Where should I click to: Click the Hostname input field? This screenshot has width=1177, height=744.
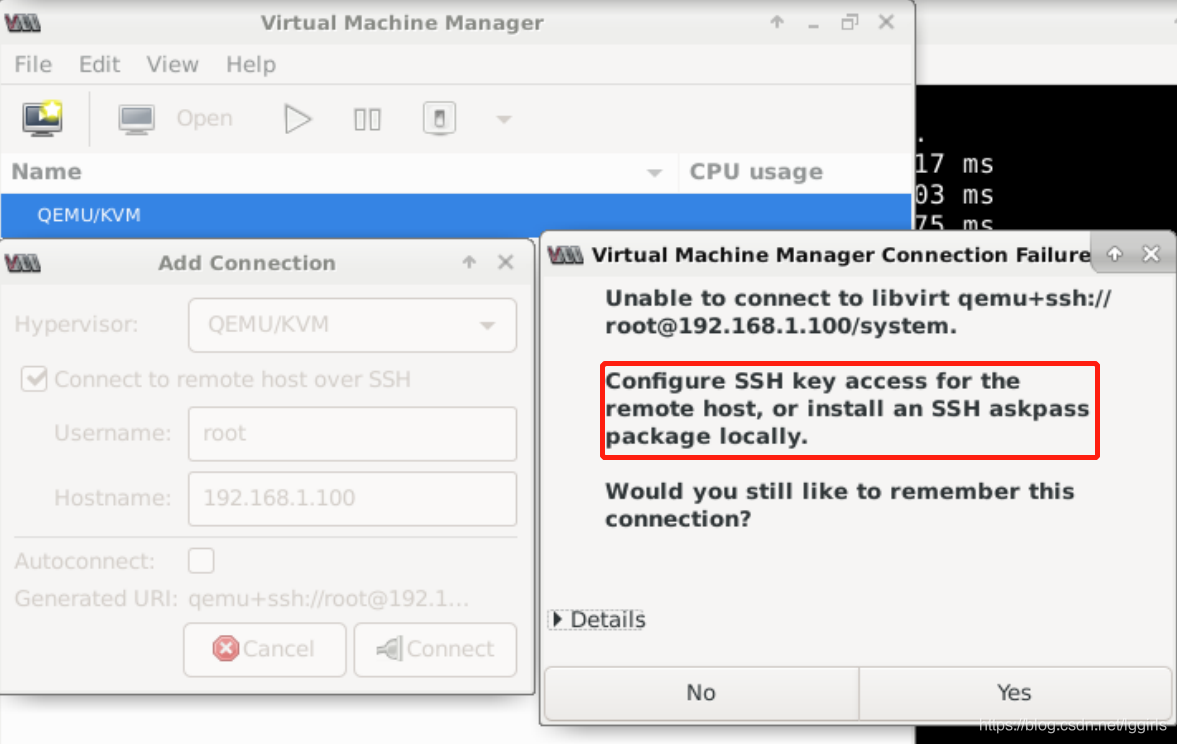(352, 499)
